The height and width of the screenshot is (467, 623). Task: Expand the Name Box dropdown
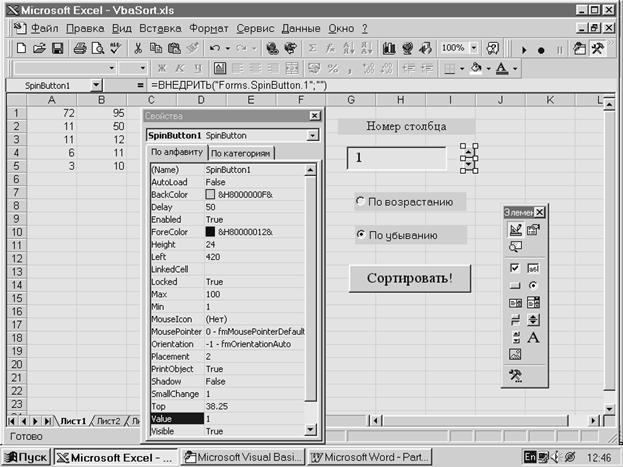[96, 87]
